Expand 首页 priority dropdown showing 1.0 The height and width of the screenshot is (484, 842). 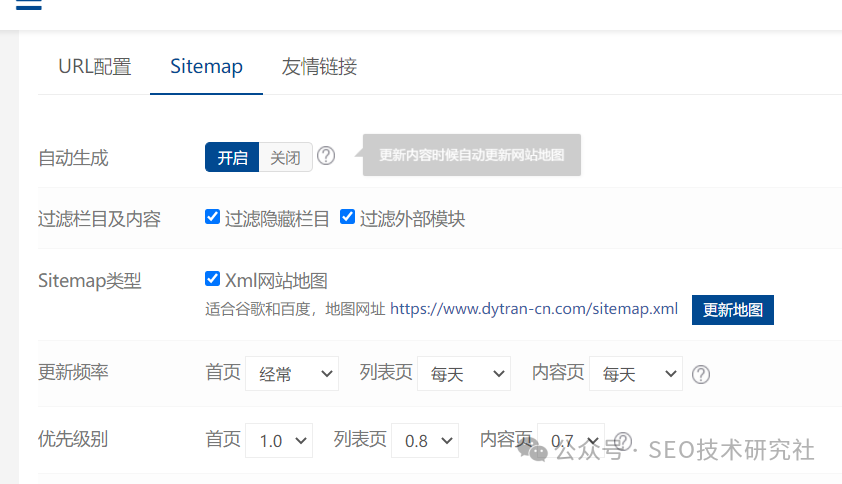tap(279, 440)
